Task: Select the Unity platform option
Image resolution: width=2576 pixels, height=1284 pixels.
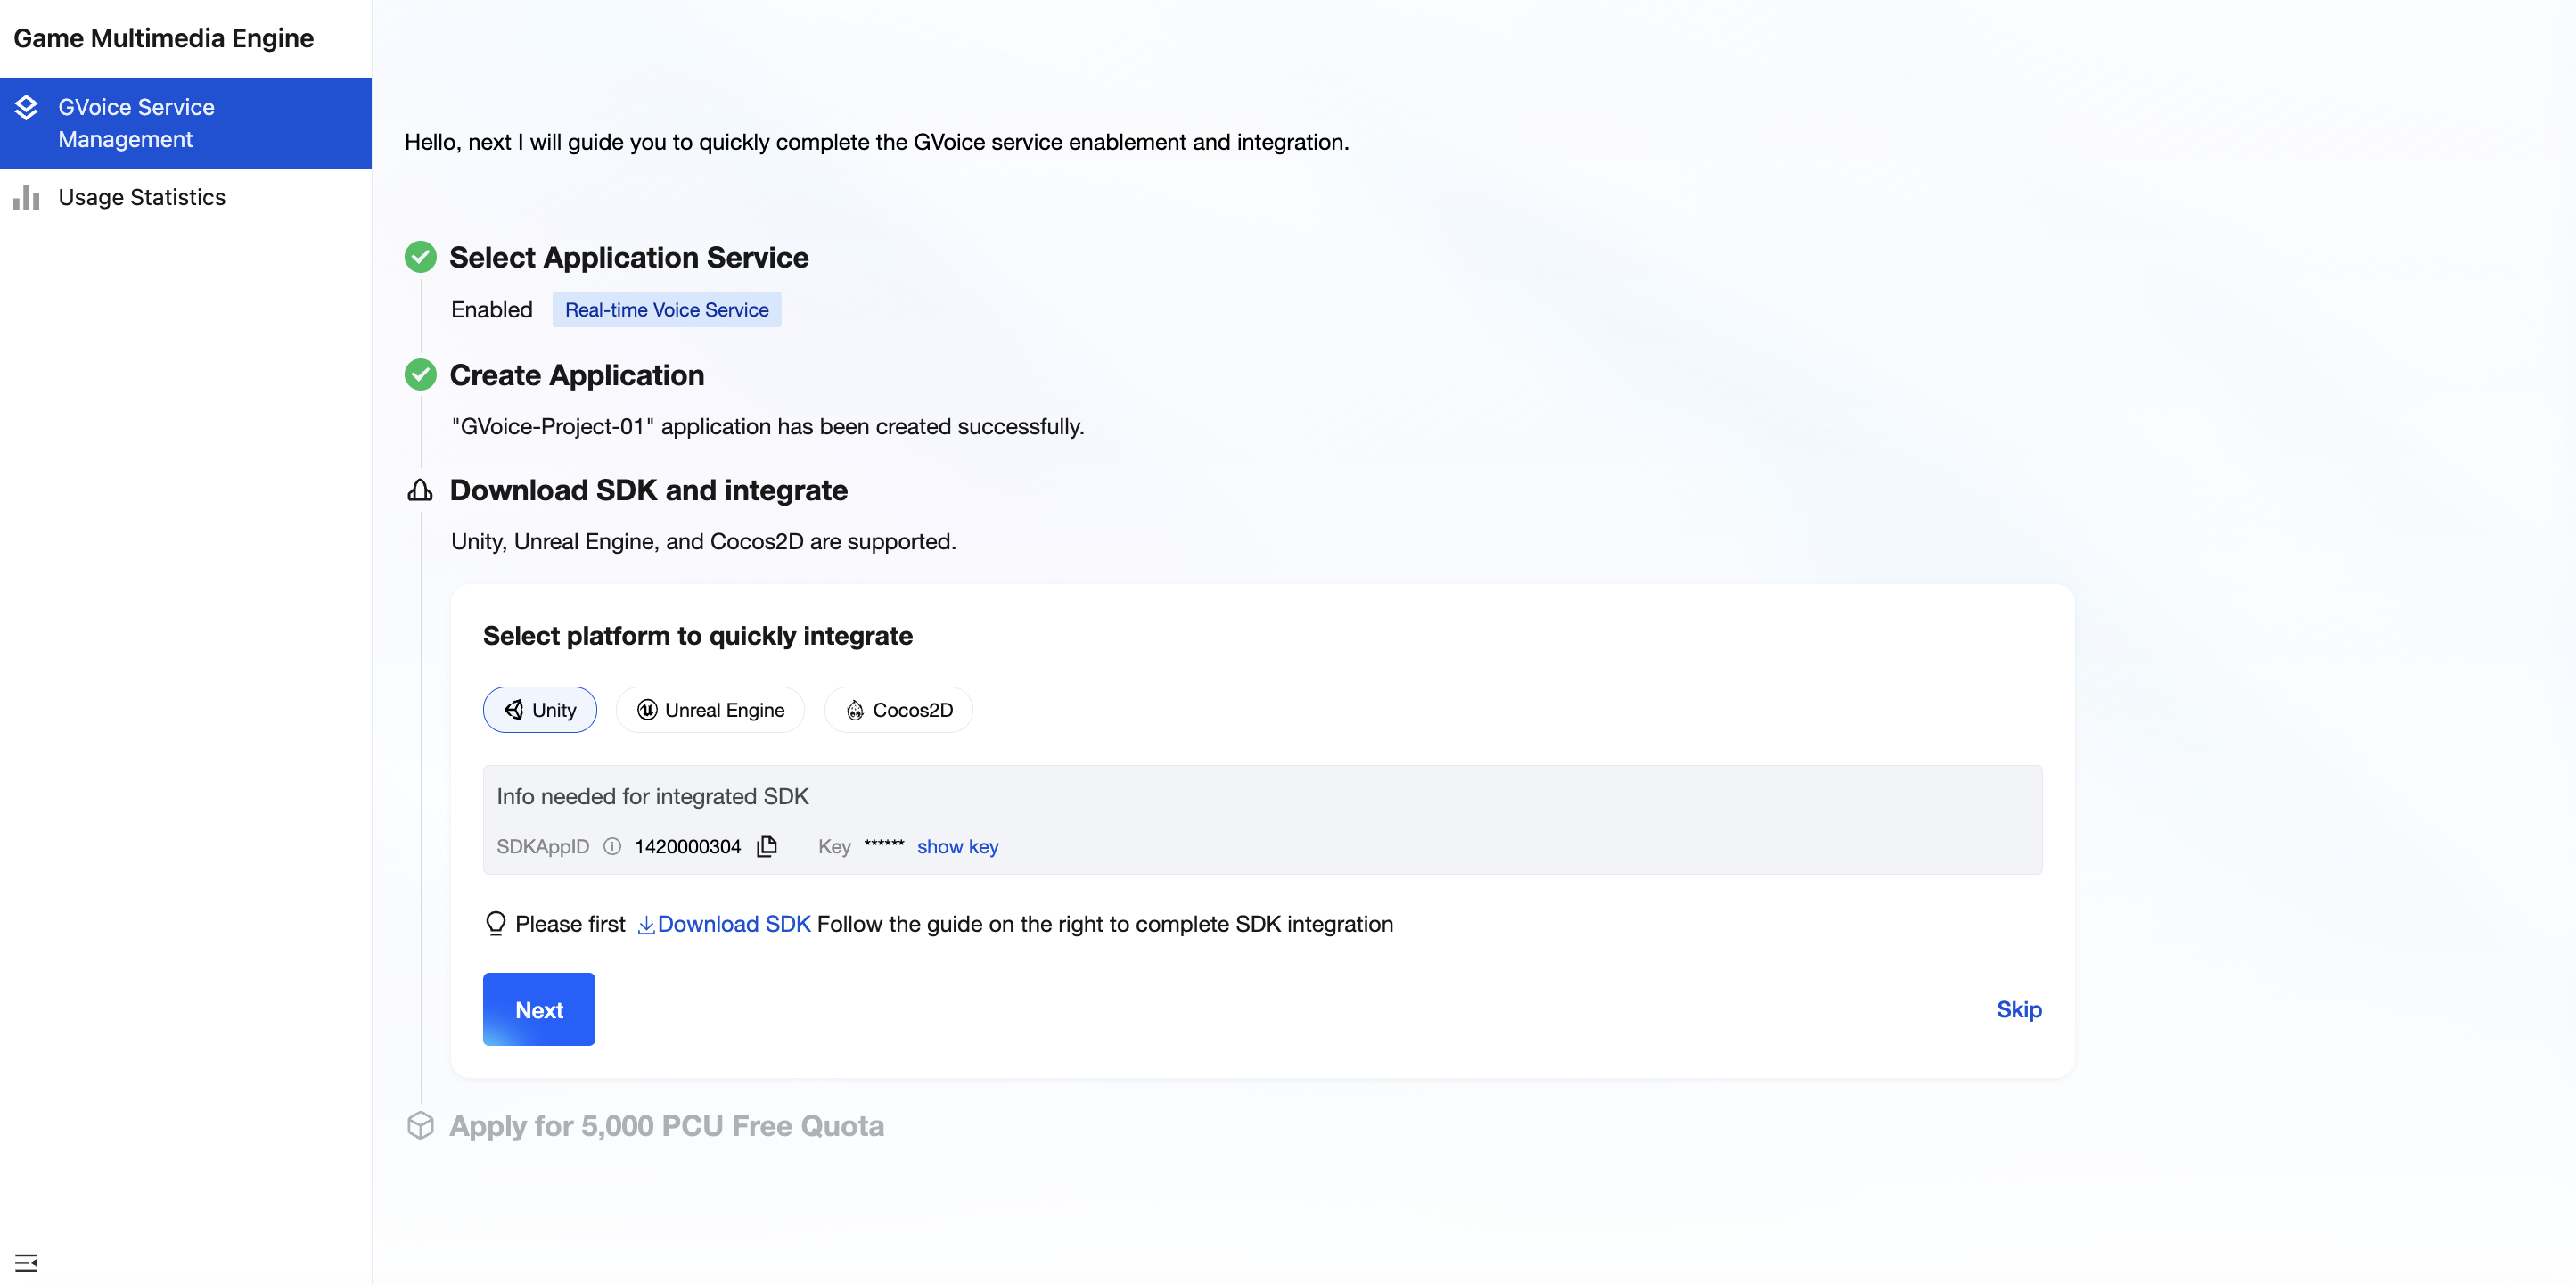Action: tap(540, 709)
